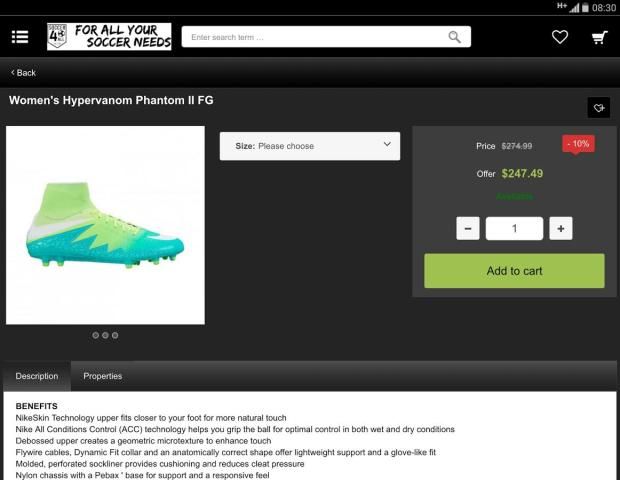Tap the battery icon in status bar

tap(585, 8)
